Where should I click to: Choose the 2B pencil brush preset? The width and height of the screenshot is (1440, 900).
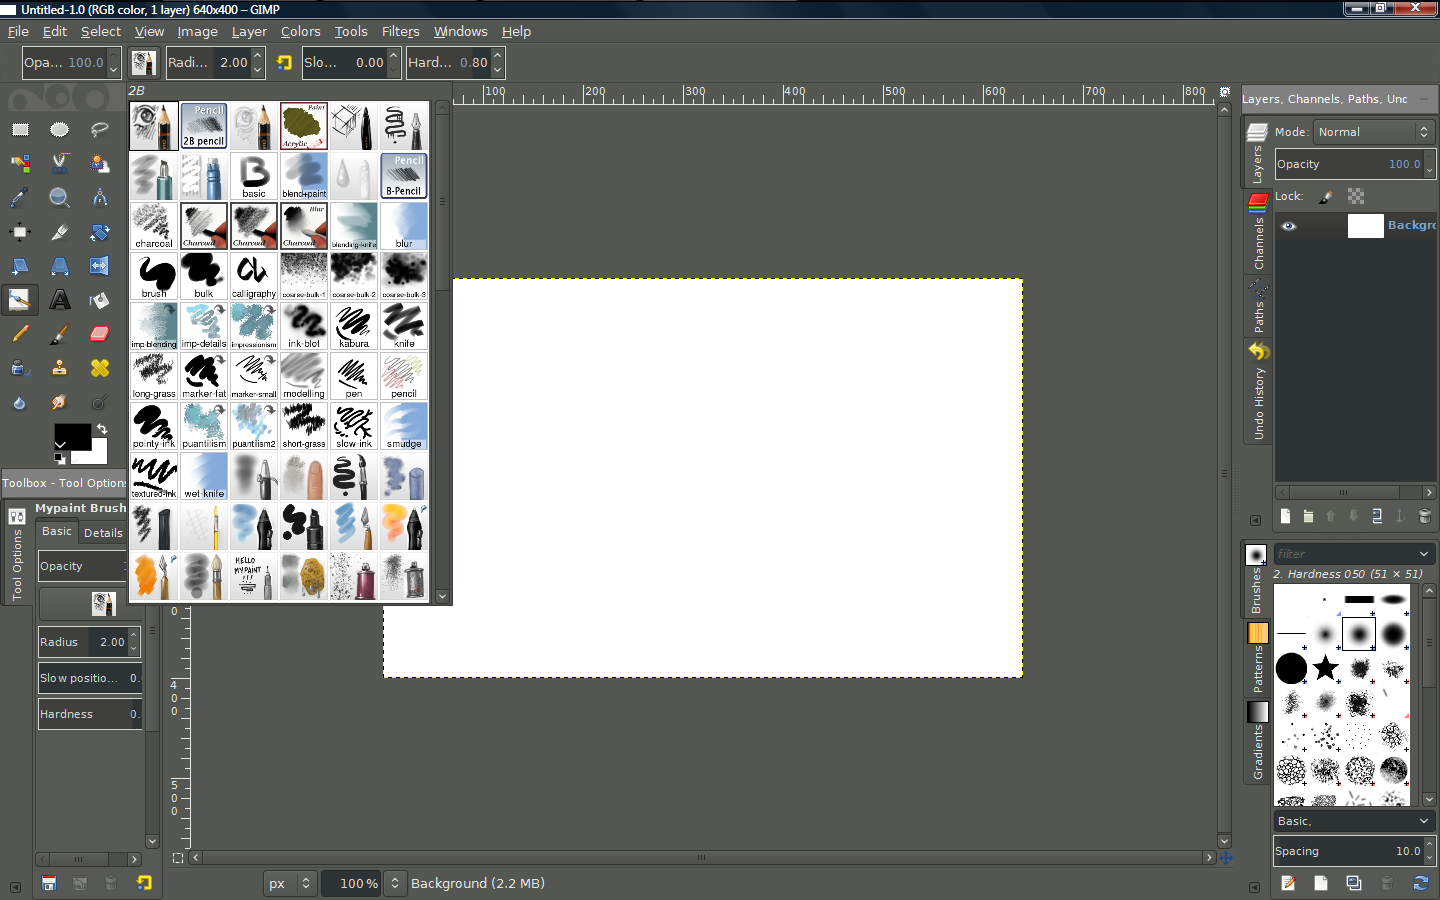click(x=204, y=126)
